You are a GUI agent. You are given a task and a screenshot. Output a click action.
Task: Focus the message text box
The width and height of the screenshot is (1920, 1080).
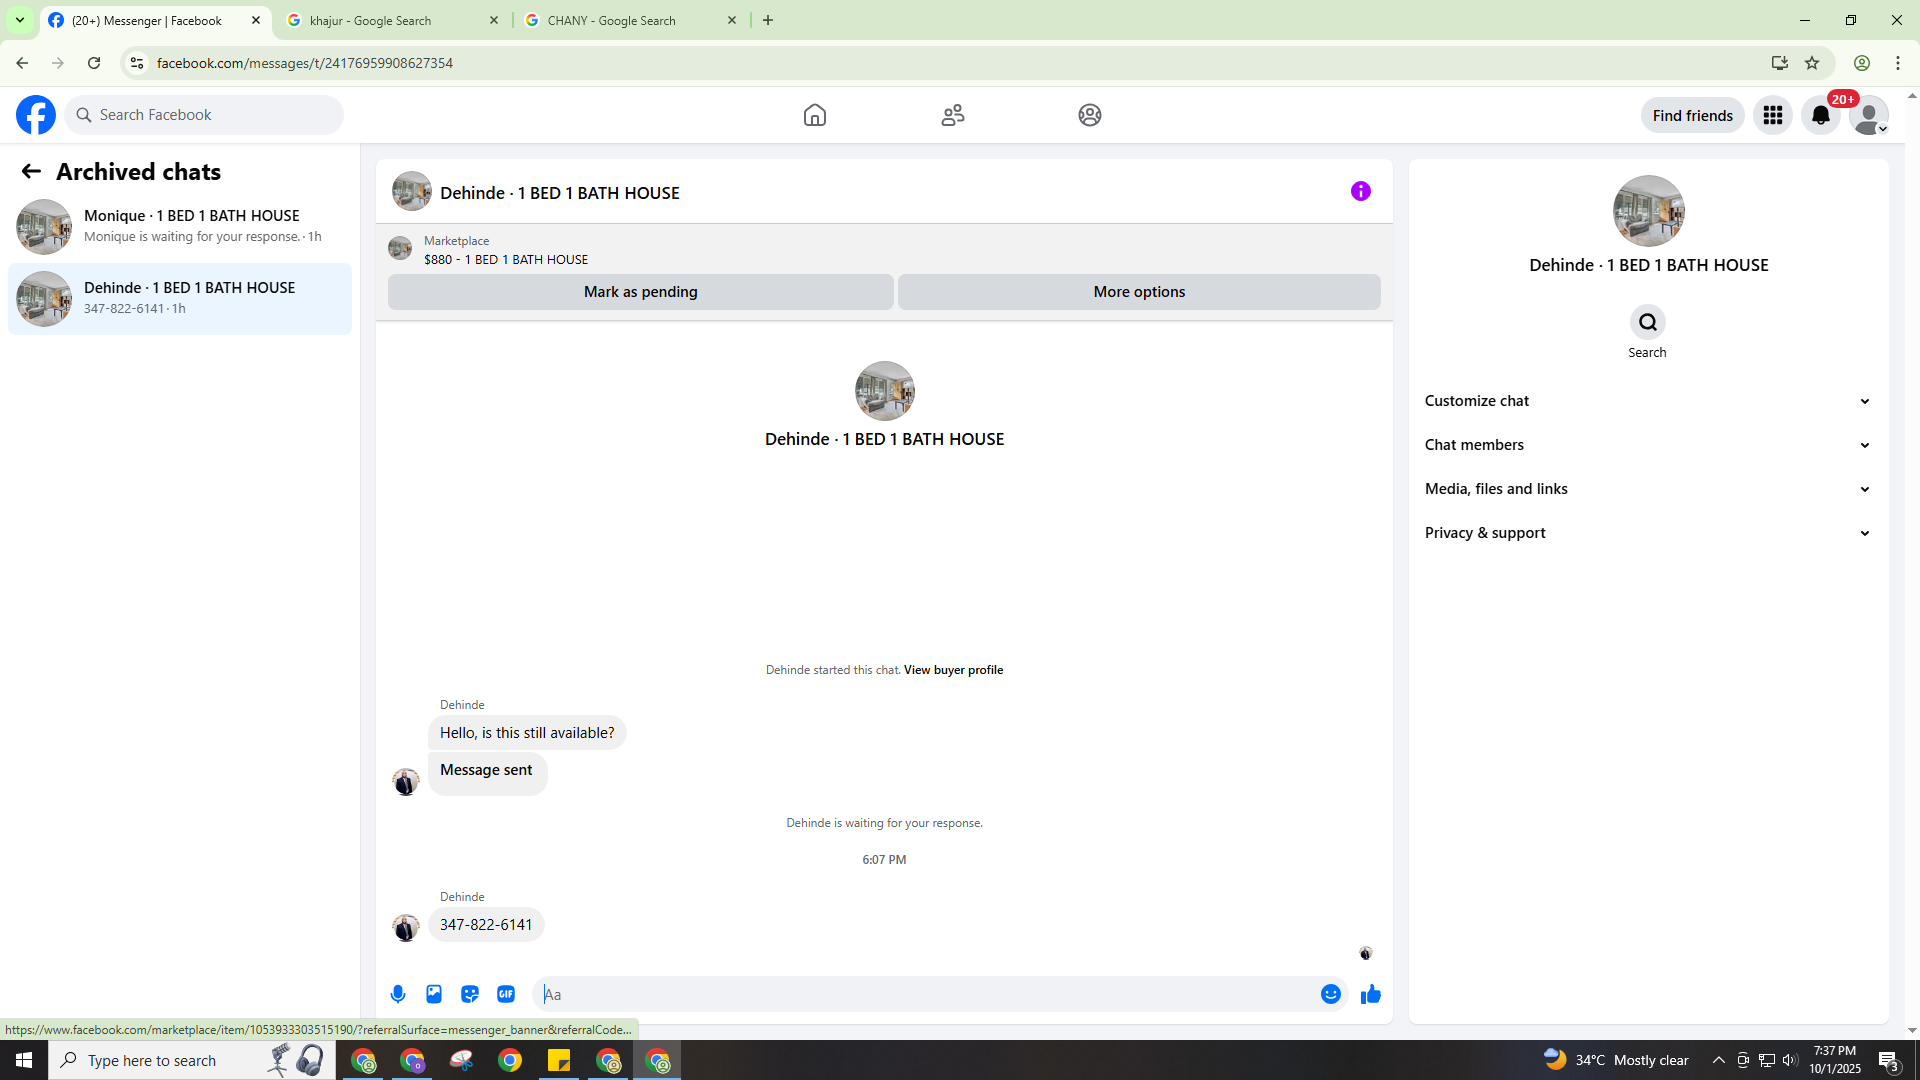(925, 994)
